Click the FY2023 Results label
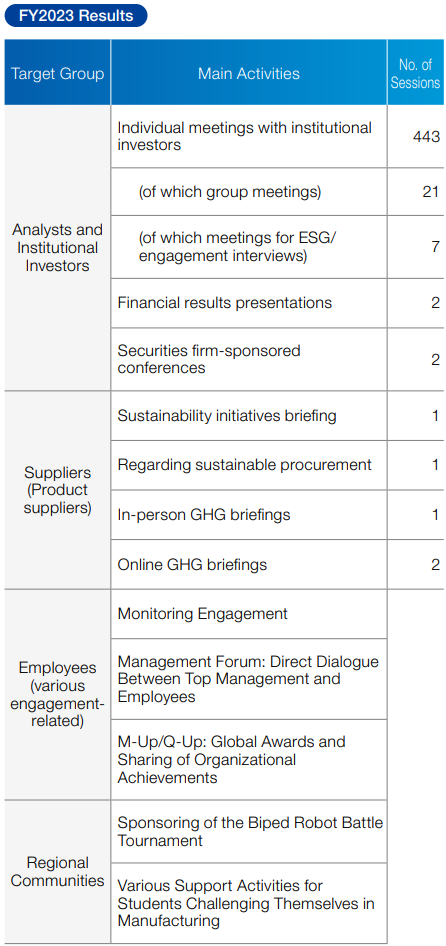The image size is (446, 946). pos(76,16)
